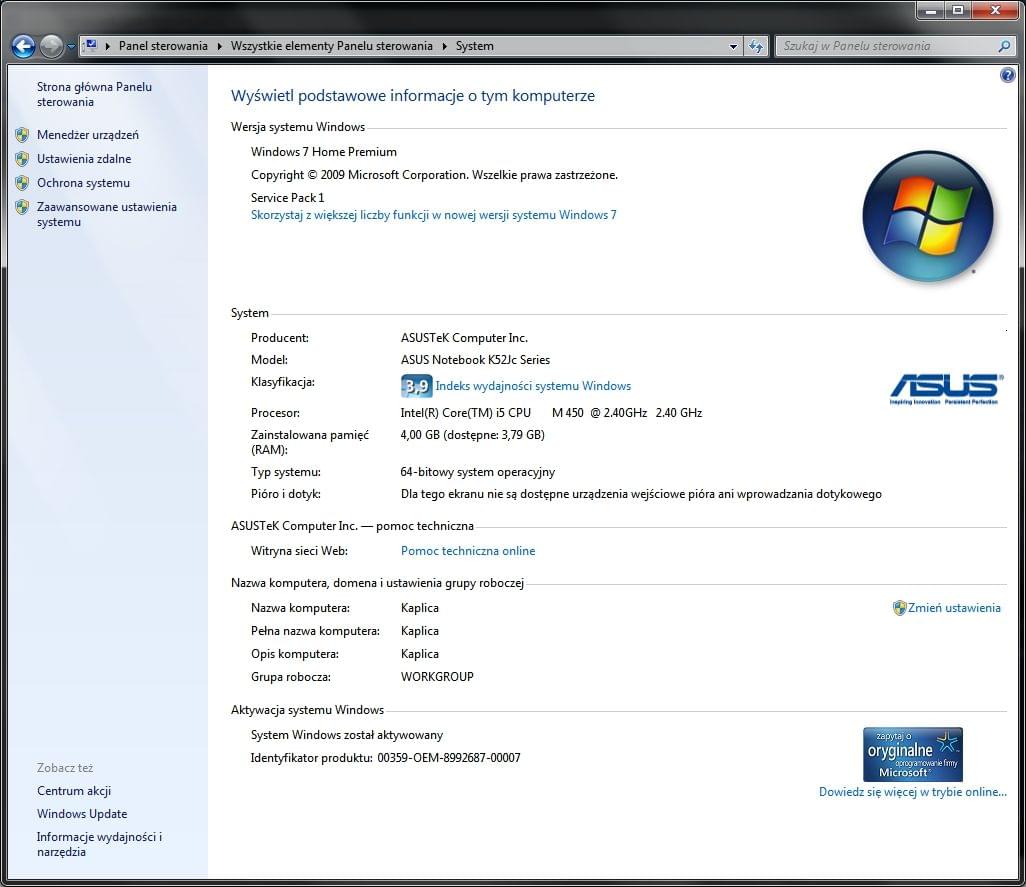Image resolution: width=1026 pixels, height=887 pixels.
Task: Click 'Windows 7 Home Premium' text
Action: click(324, 152)
